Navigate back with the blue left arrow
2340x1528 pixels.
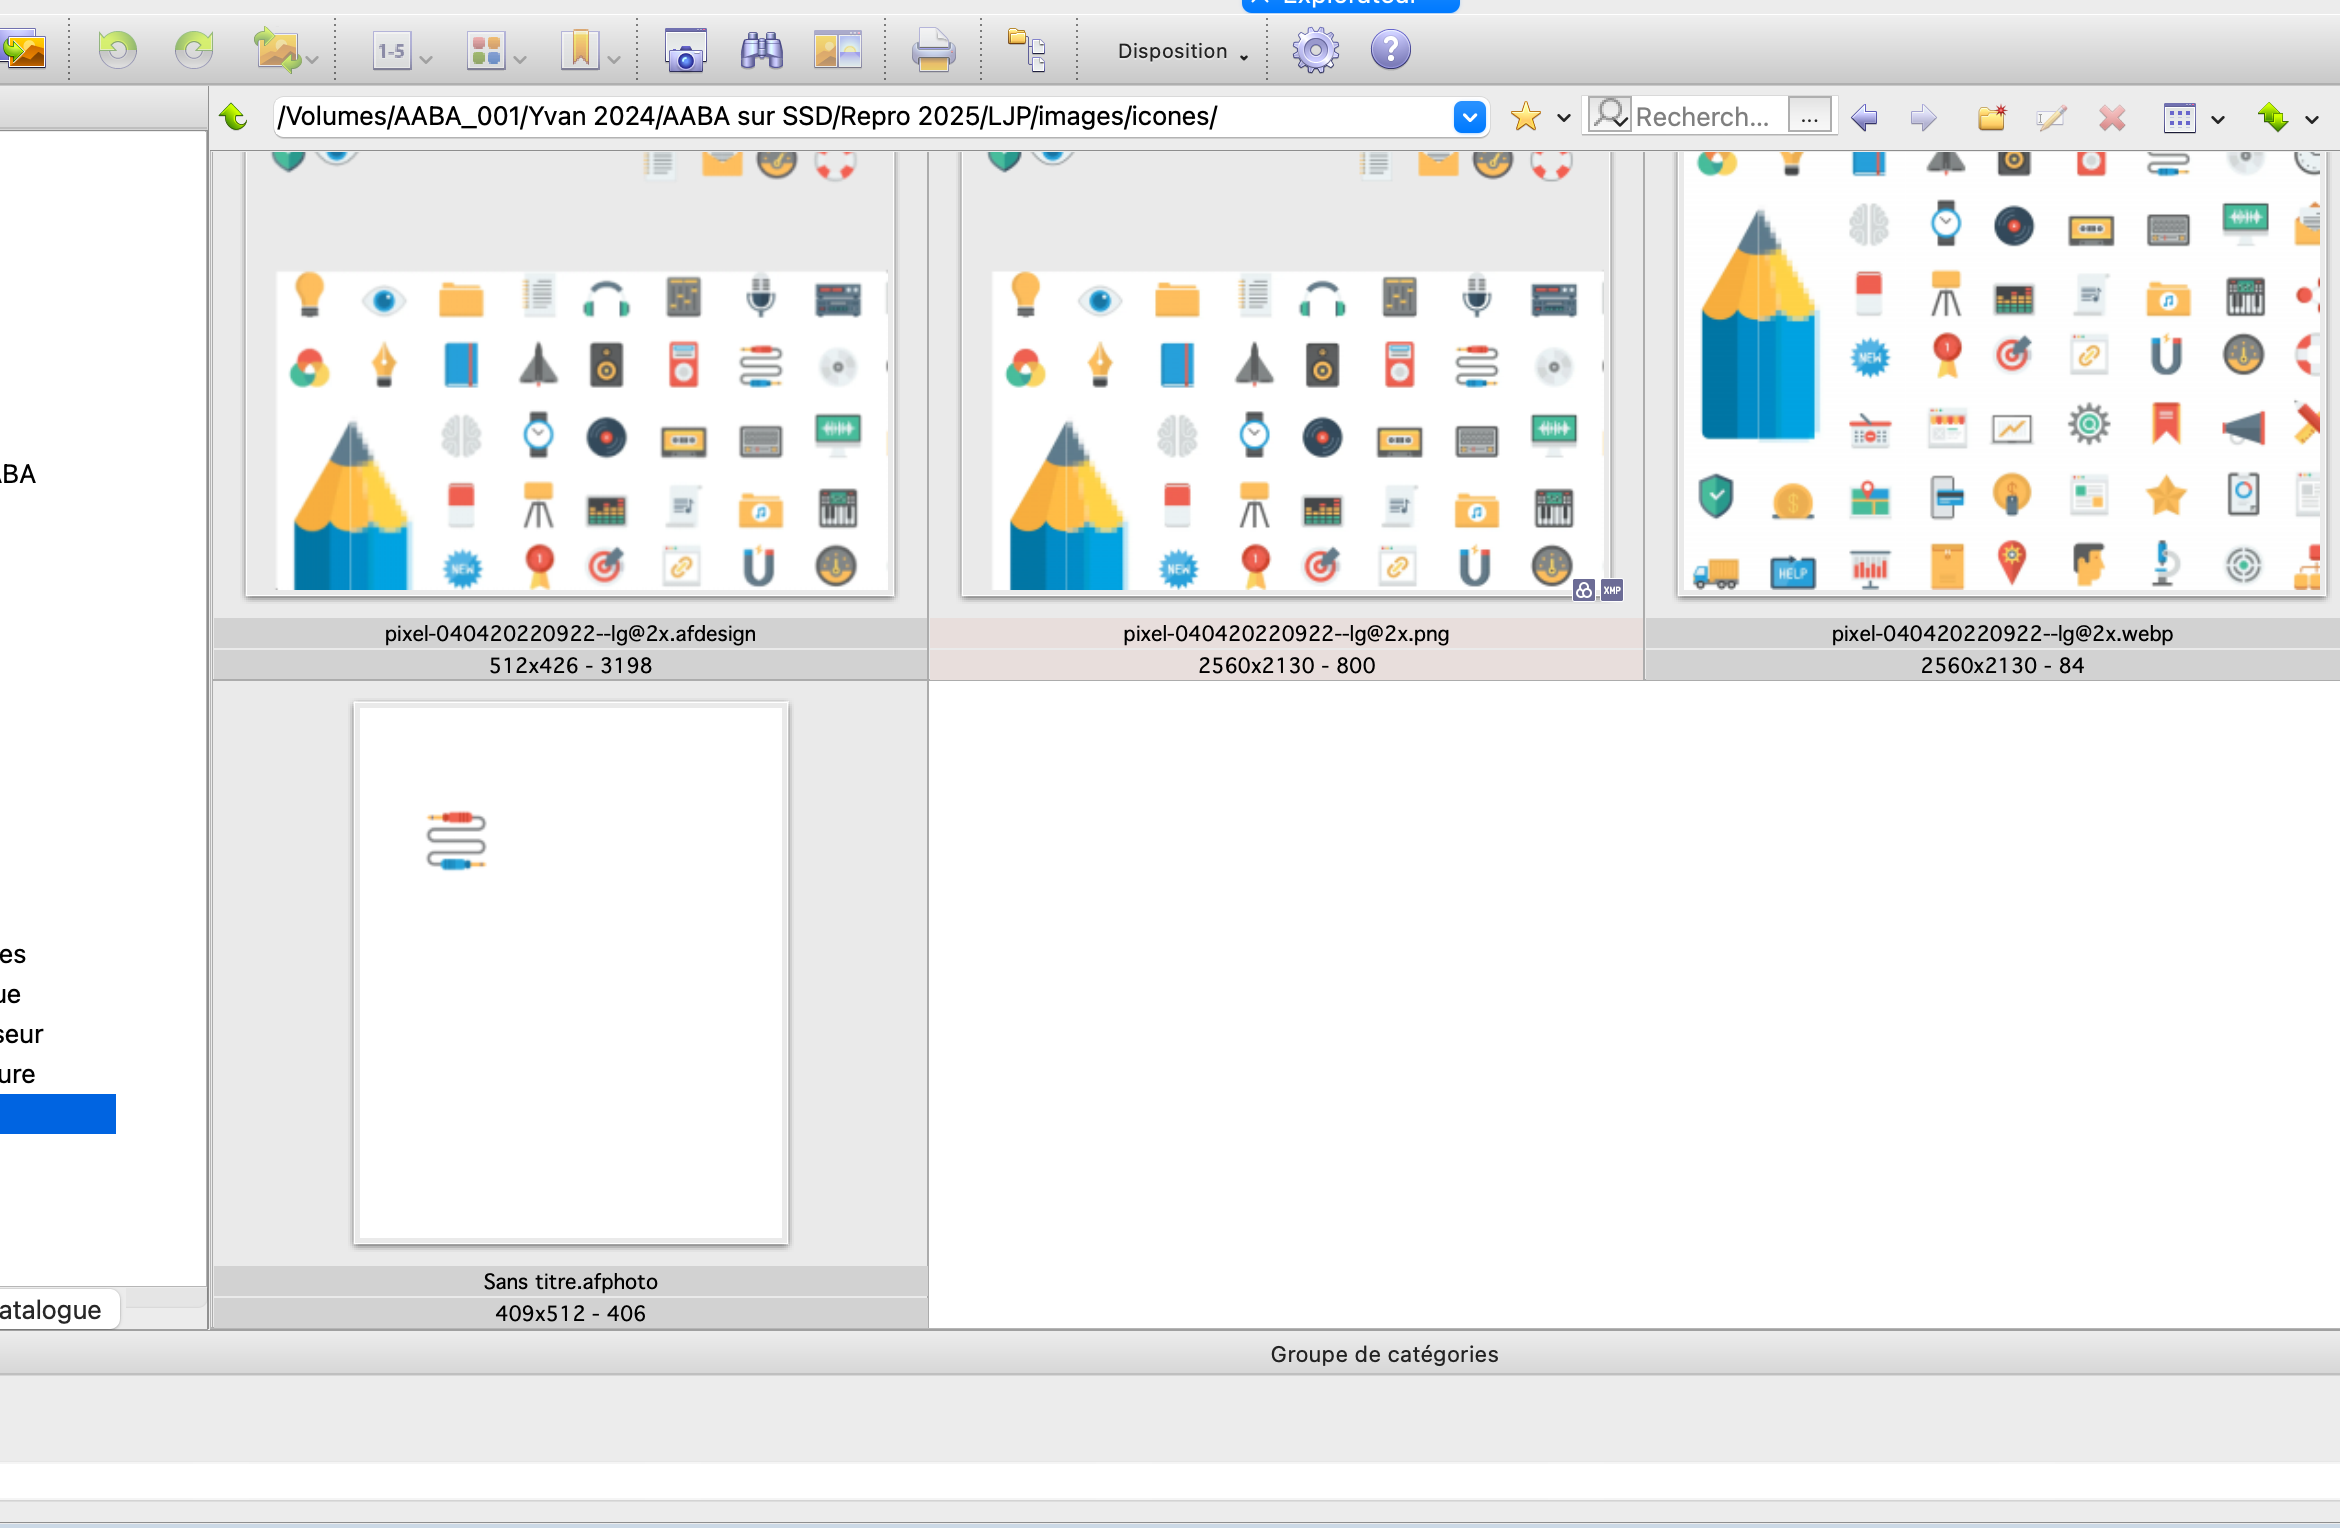click(1864, 117)
